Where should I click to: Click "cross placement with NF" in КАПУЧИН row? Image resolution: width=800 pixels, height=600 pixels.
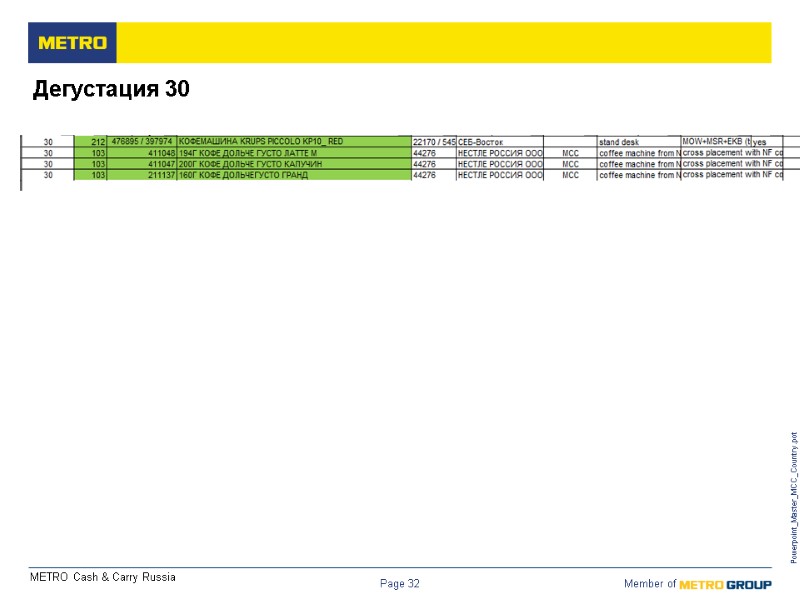(x=732, y=164)
